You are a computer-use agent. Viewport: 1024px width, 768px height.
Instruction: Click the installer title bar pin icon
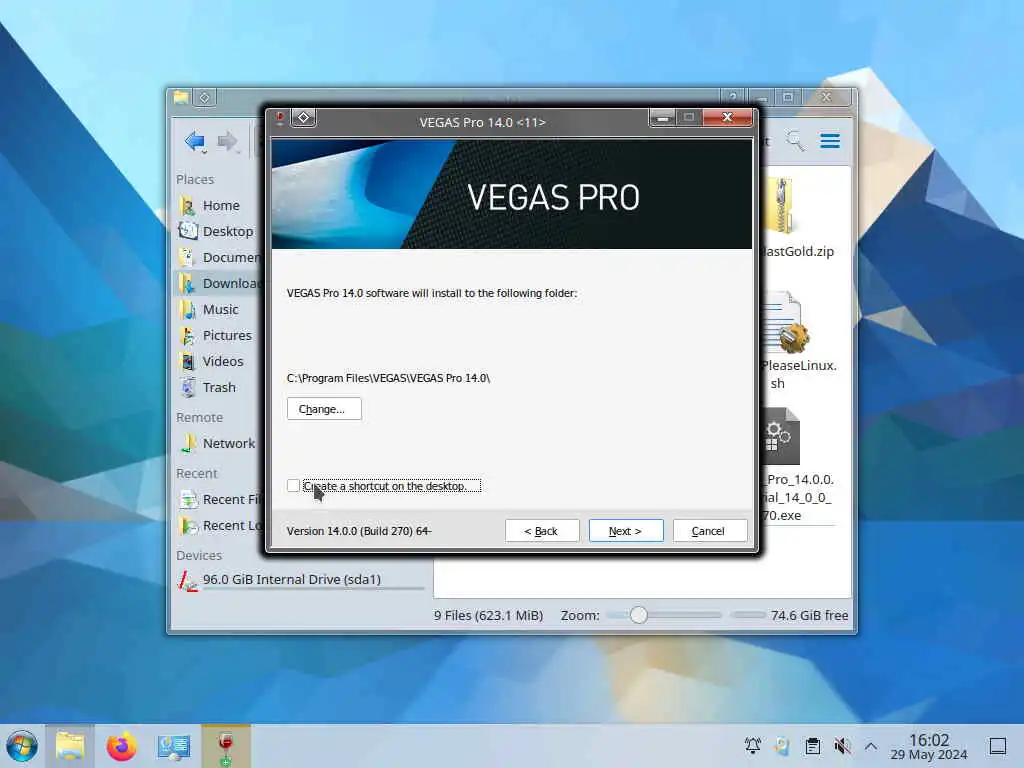coord(304,118)
